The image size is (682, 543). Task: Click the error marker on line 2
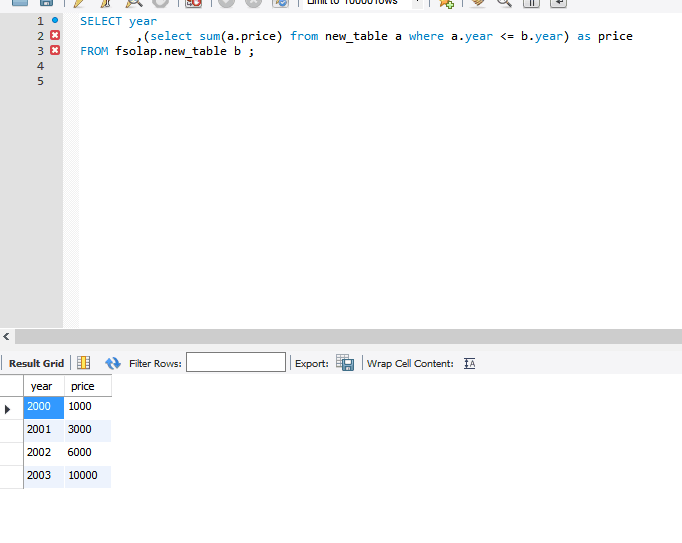[55, 35]
